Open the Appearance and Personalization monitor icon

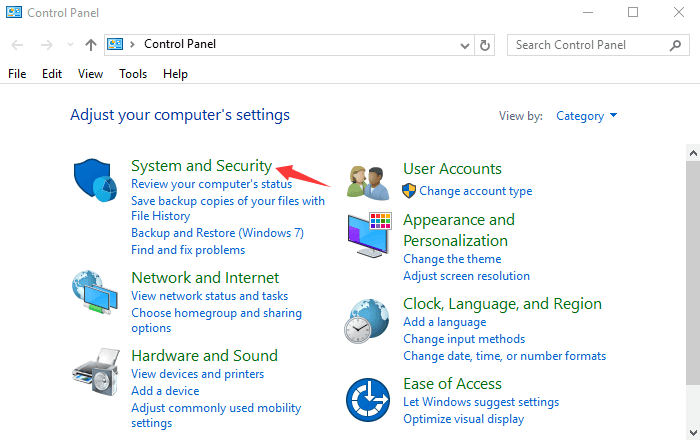[369, 235]
